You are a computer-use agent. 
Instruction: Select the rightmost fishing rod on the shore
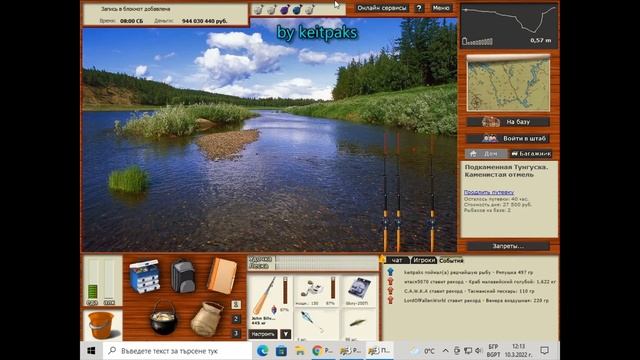click(x=432, y=192)
